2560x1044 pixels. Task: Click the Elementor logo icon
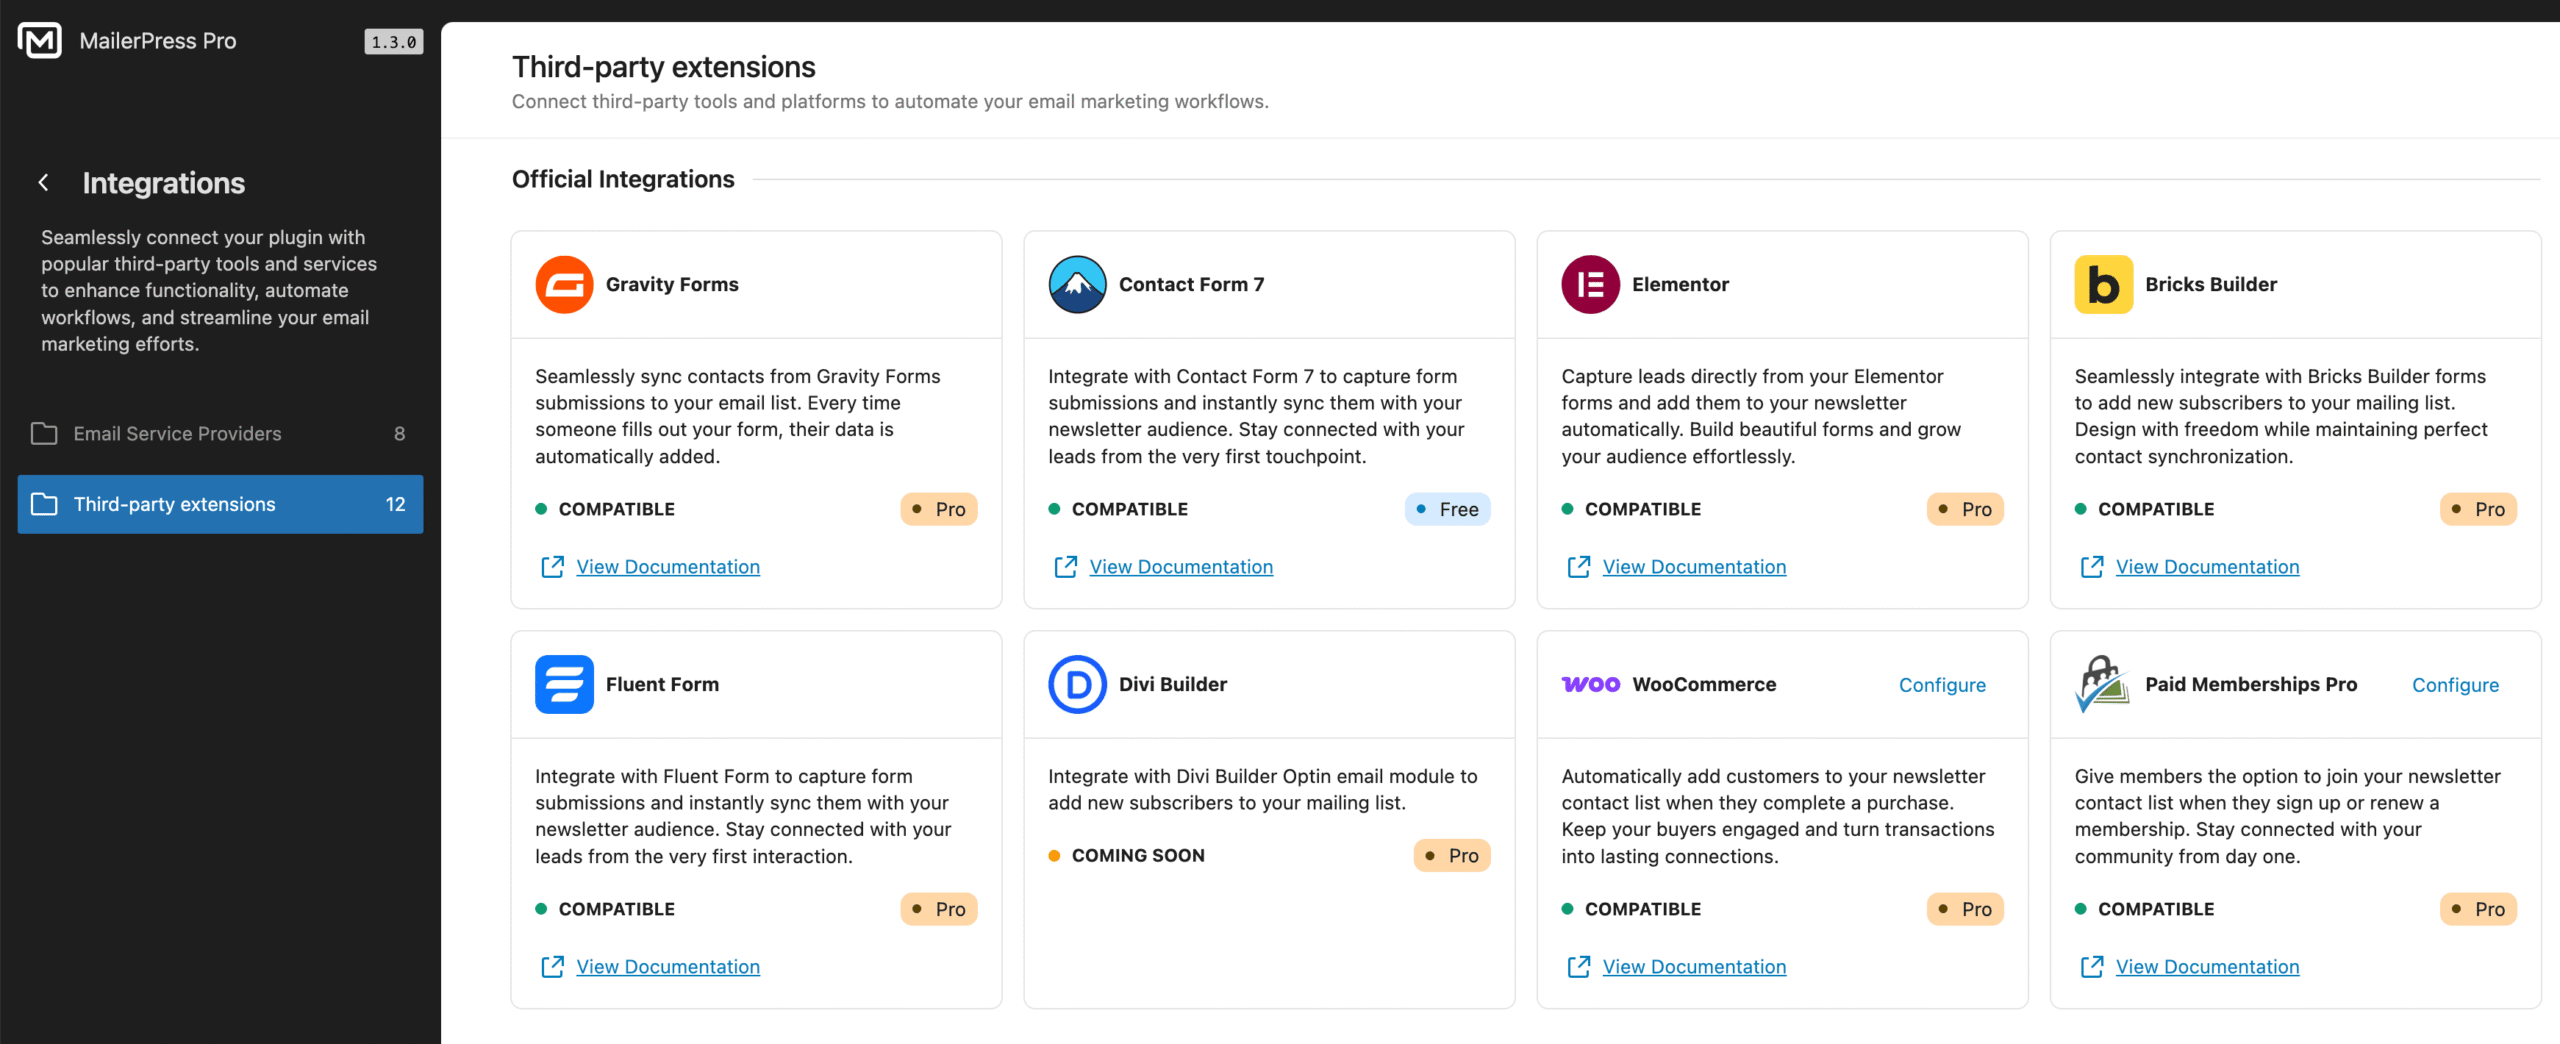[1590, 285]
